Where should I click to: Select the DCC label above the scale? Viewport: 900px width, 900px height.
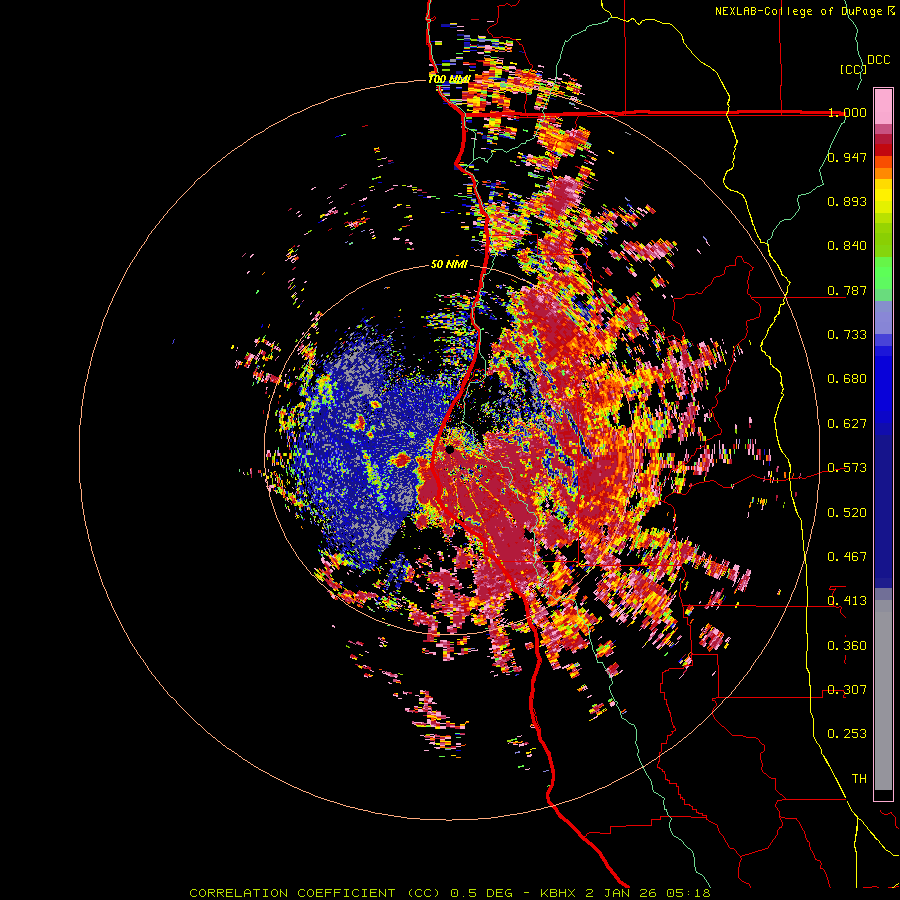coord(879,60)
